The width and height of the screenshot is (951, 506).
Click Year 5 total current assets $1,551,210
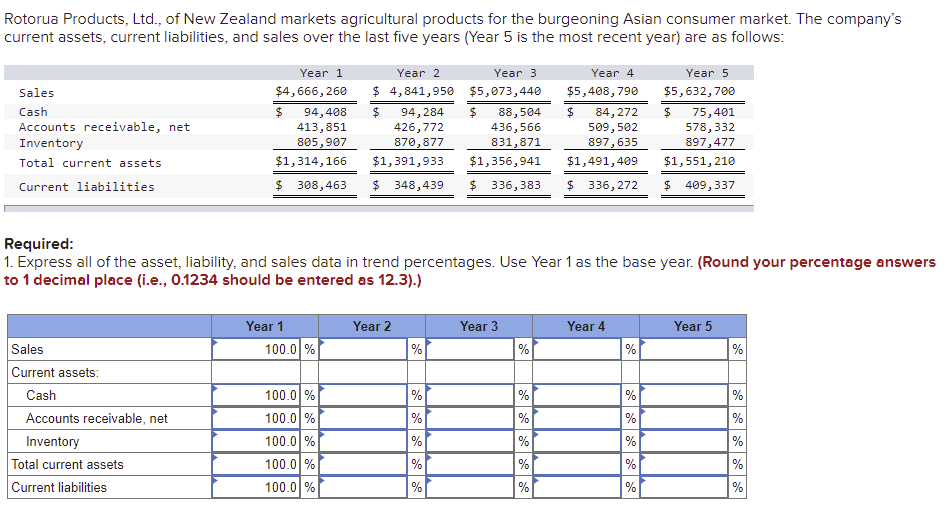pyautogui.click(x=699, y=161)
